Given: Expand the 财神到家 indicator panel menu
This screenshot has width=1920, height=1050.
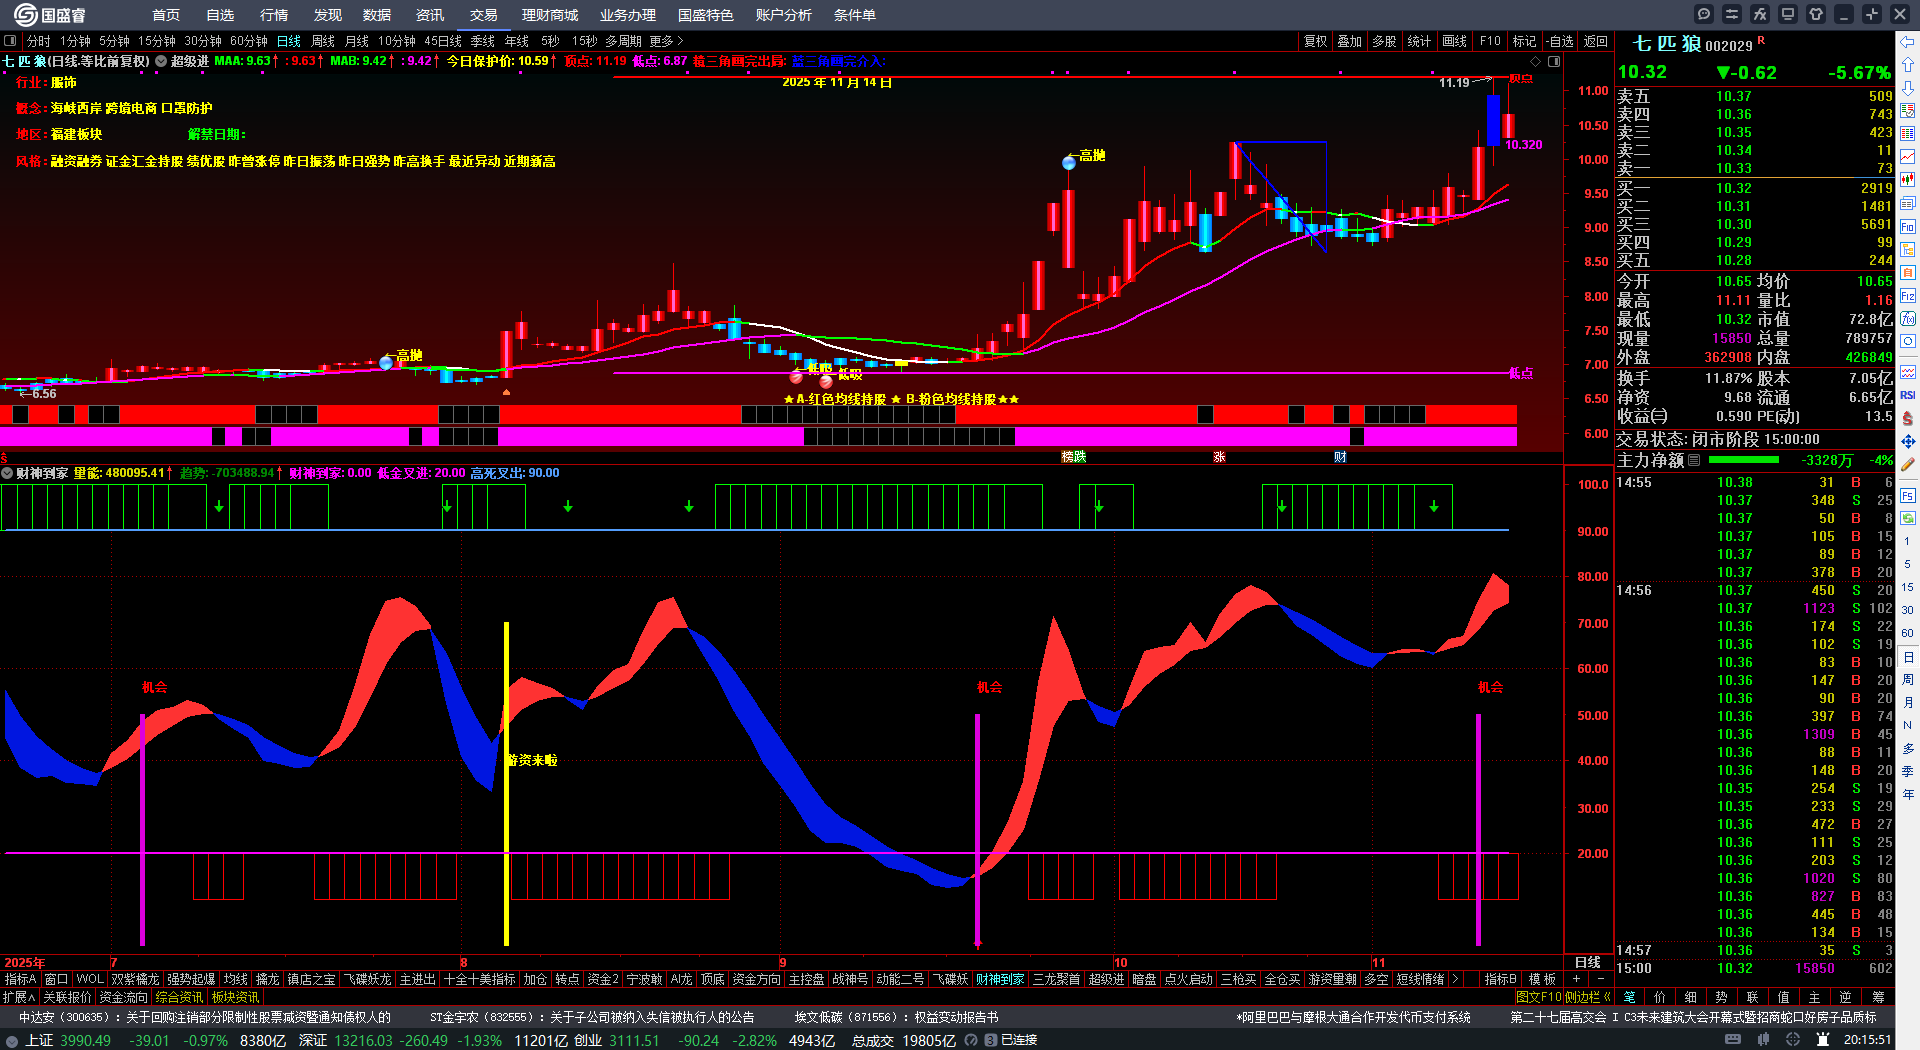Looking at the screenshot, I should (x=7, y=473).
